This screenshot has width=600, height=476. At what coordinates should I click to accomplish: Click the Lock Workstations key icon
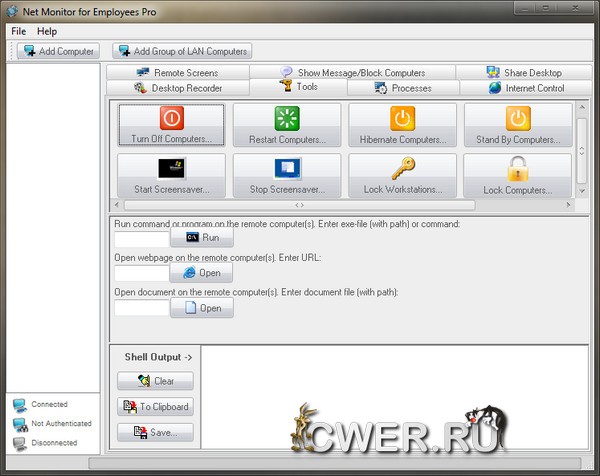click(x=403, y=168)
